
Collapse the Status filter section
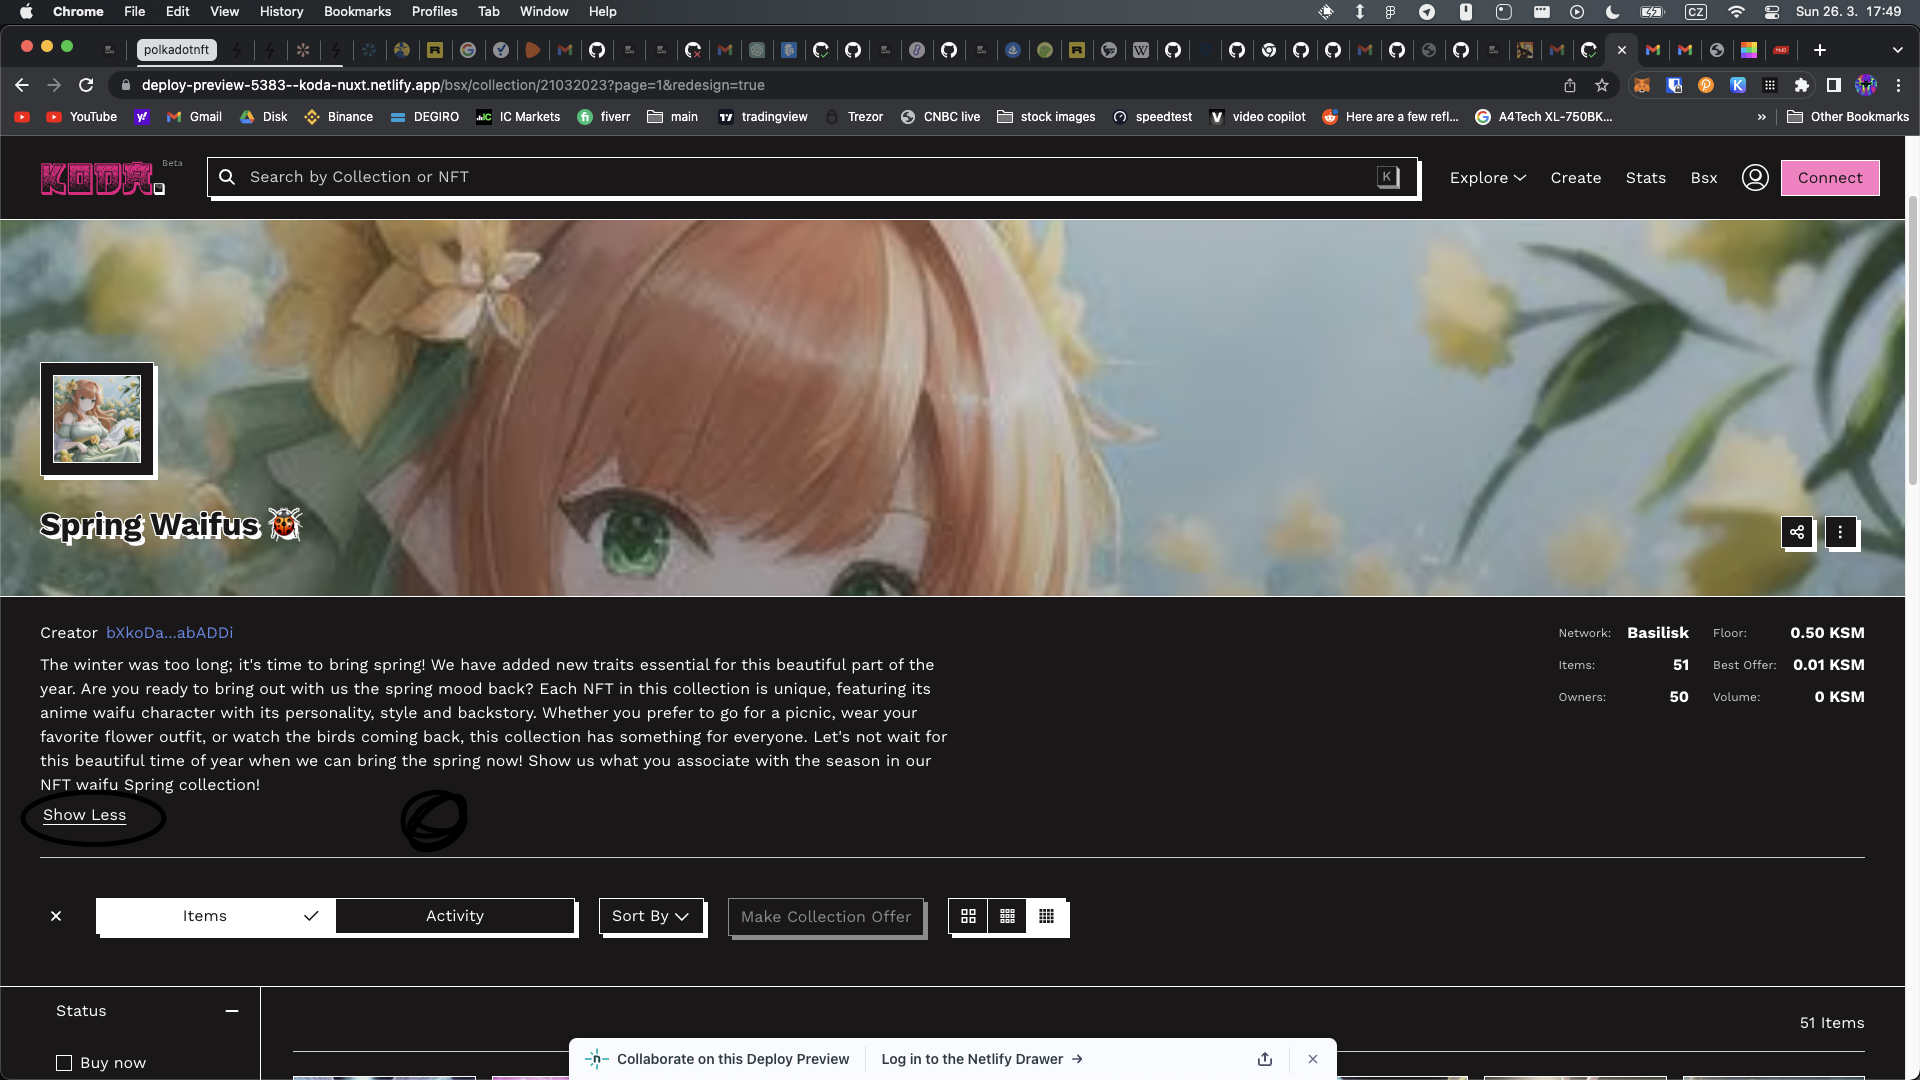(x=231, y=1011)
